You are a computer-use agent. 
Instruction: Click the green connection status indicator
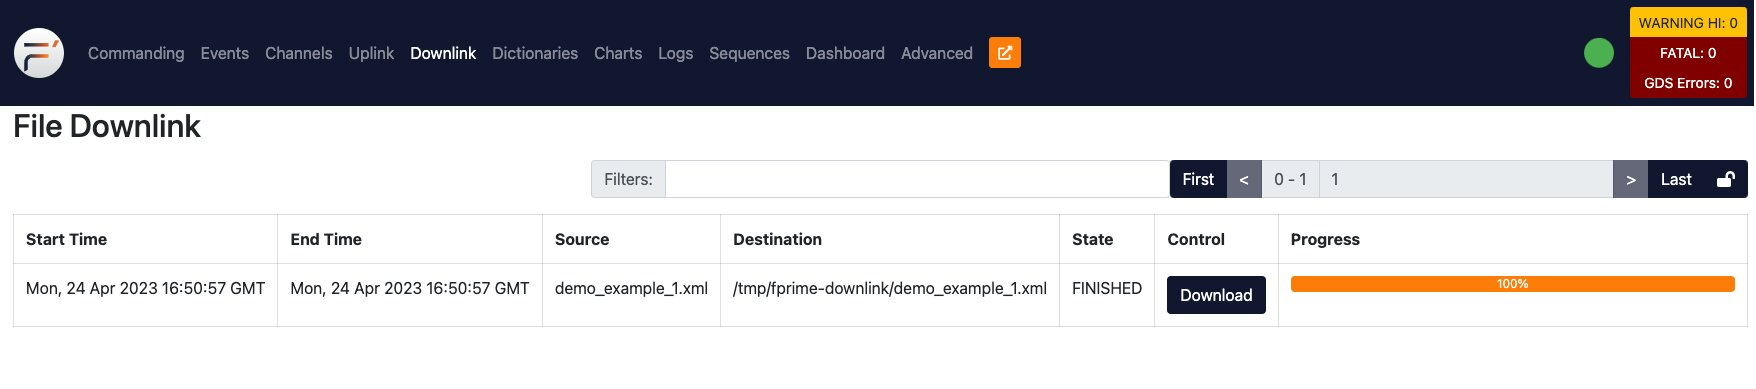point(1599,53)
